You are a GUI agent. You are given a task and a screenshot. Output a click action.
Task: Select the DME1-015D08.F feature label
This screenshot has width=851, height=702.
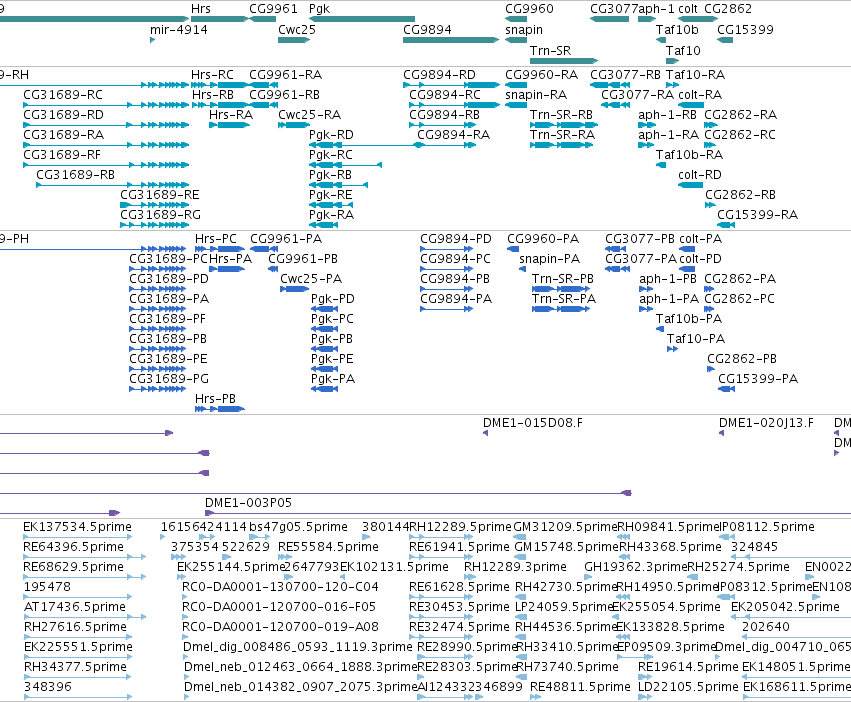pyautogui.click(x=533, y=422)
